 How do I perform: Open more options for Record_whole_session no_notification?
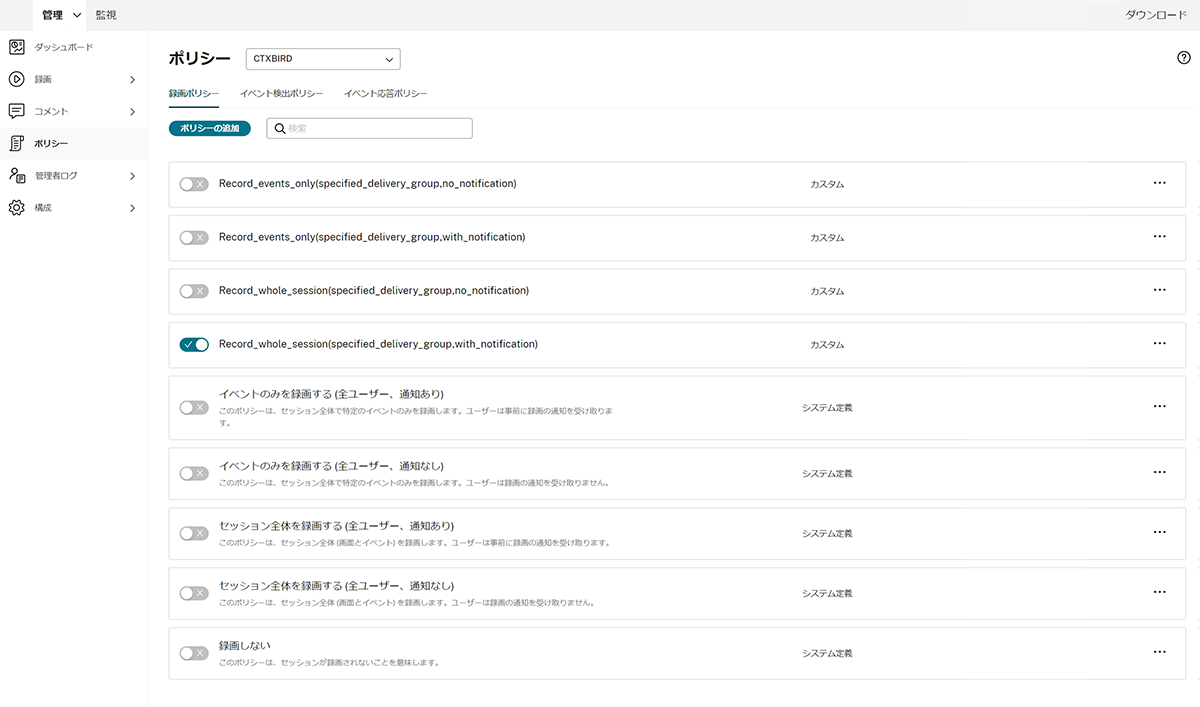point(1160,290)
